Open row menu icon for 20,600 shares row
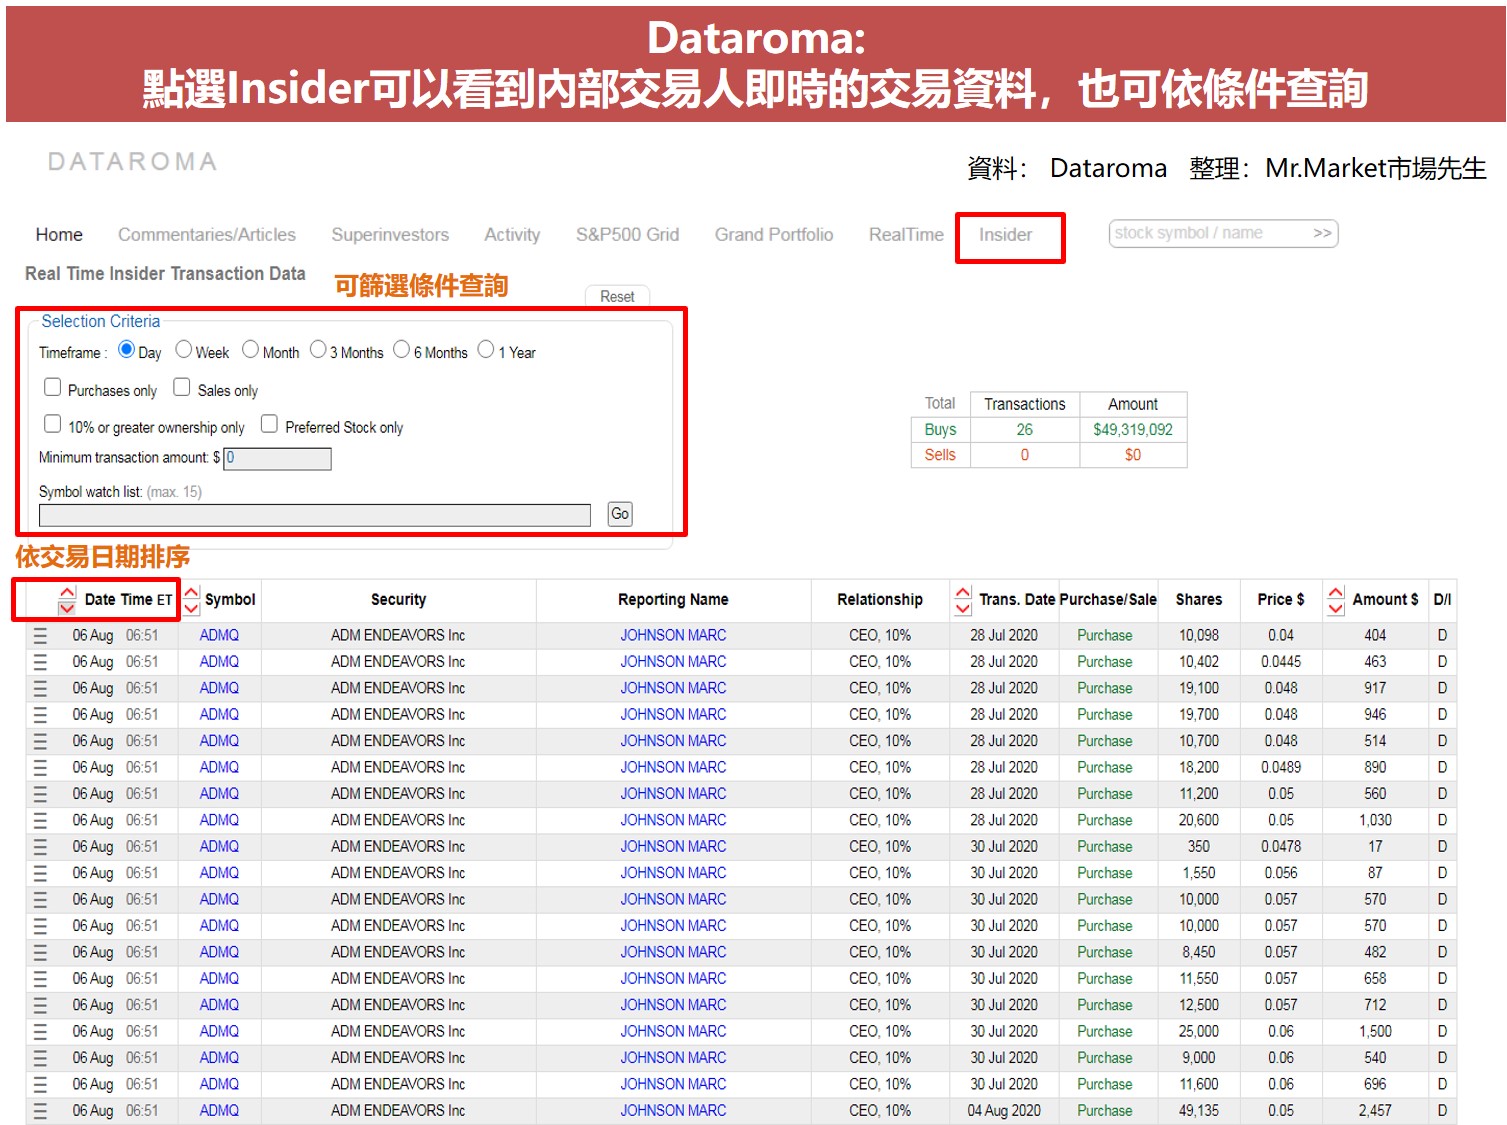1507x1125 pixels. (40, 820)
